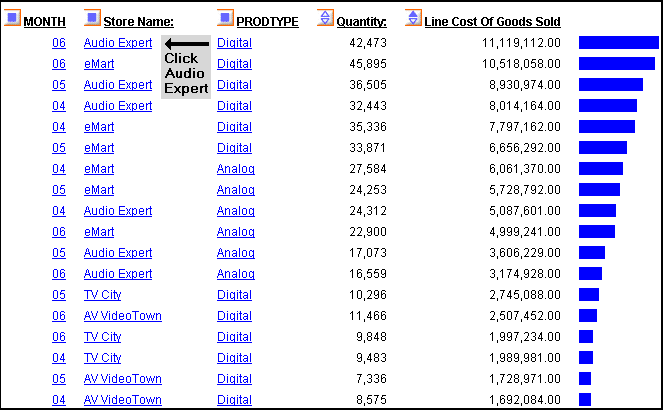Image resolution: width=663 pixels, height=410 pixels.
Task: Click the Quantity column header
Action: (362, 22)
